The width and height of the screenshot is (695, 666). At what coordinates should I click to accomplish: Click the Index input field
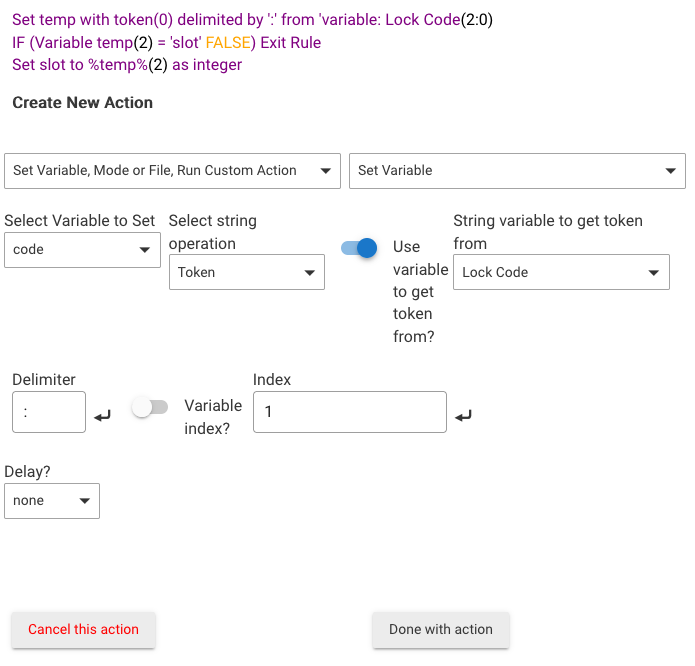coord(350,412)
